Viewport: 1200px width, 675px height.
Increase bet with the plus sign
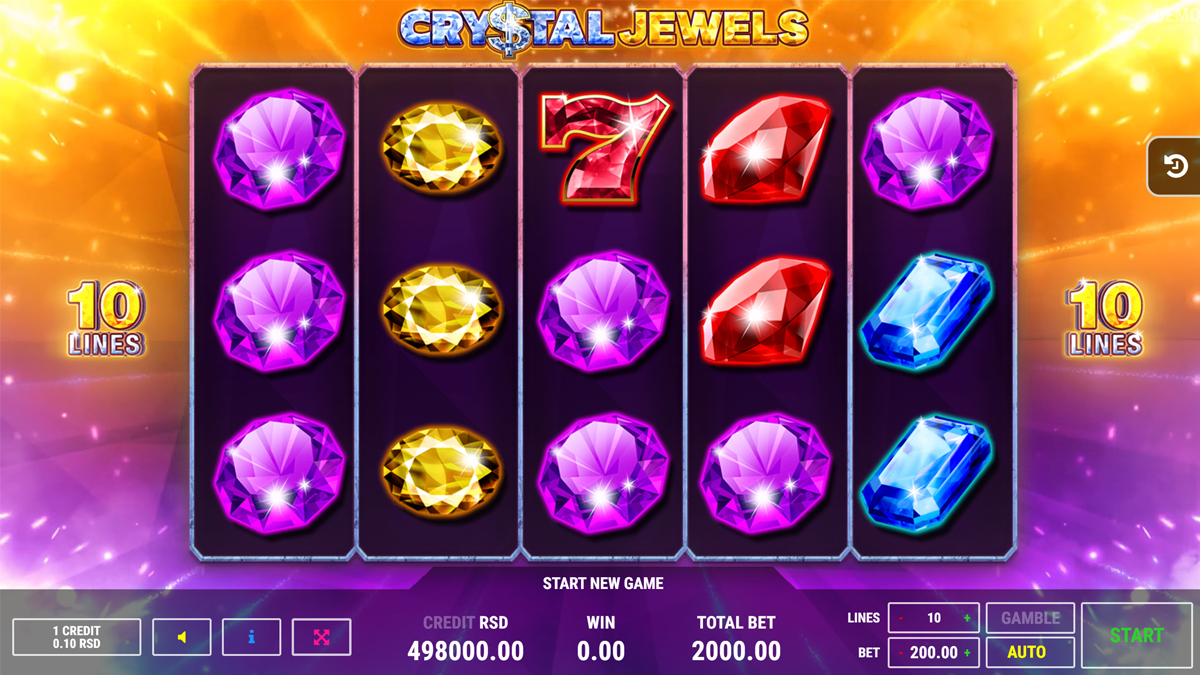click(x=967, y=653)
